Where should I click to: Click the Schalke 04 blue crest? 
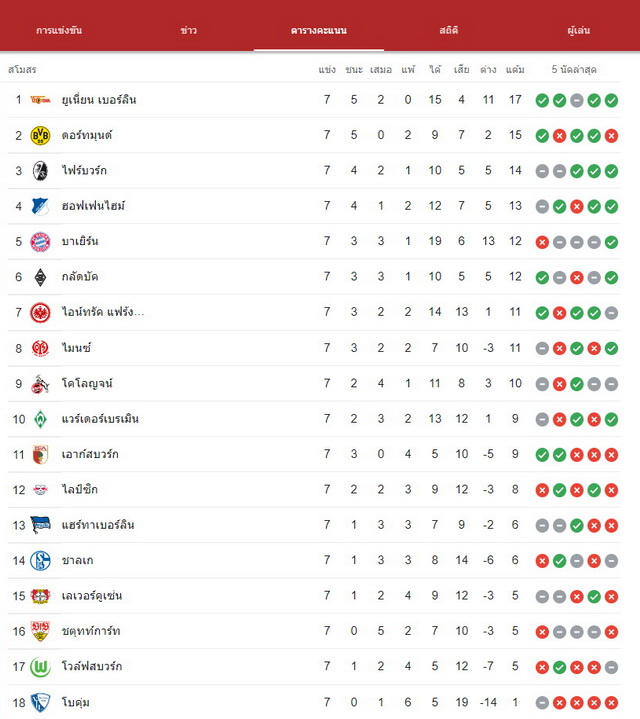pyautogui.click(x=40, y=560)
